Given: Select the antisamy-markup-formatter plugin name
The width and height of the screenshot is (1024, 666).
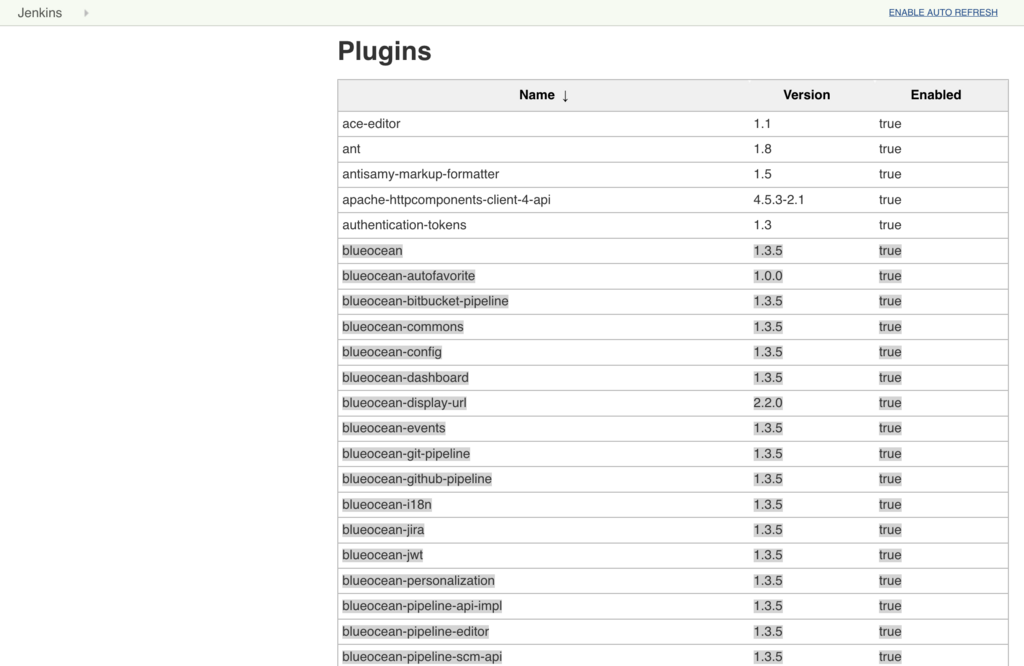Looking at the screenshot, I should point(421,174).
